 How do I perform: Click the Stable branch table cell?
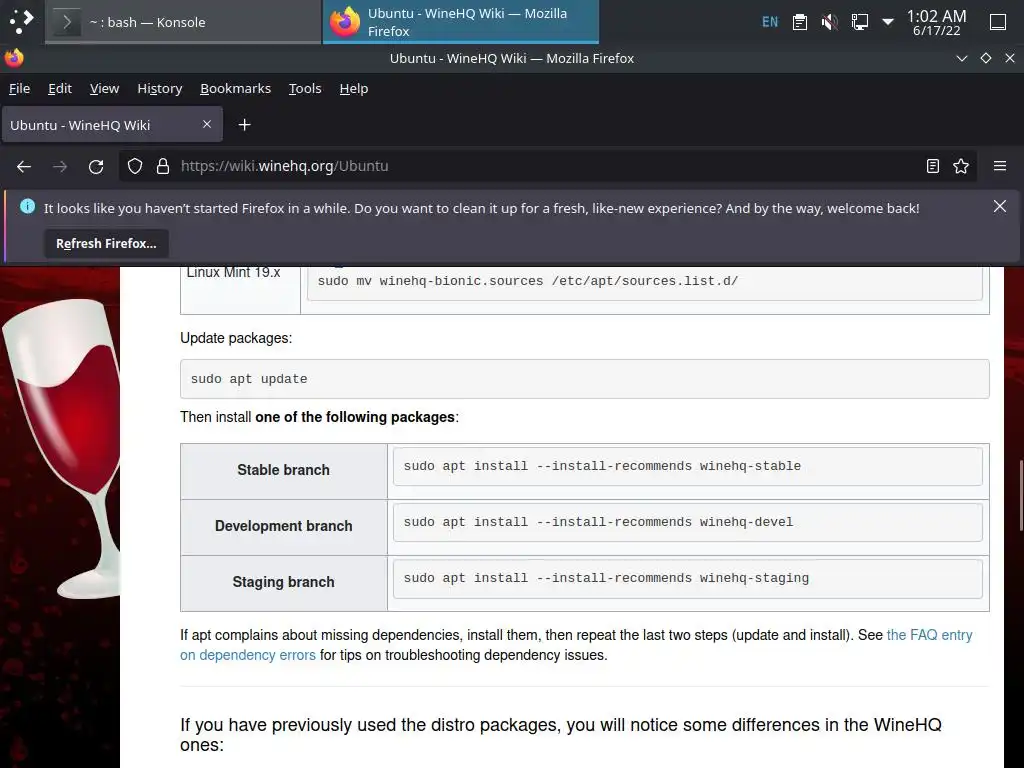click(x=283, y=470)
